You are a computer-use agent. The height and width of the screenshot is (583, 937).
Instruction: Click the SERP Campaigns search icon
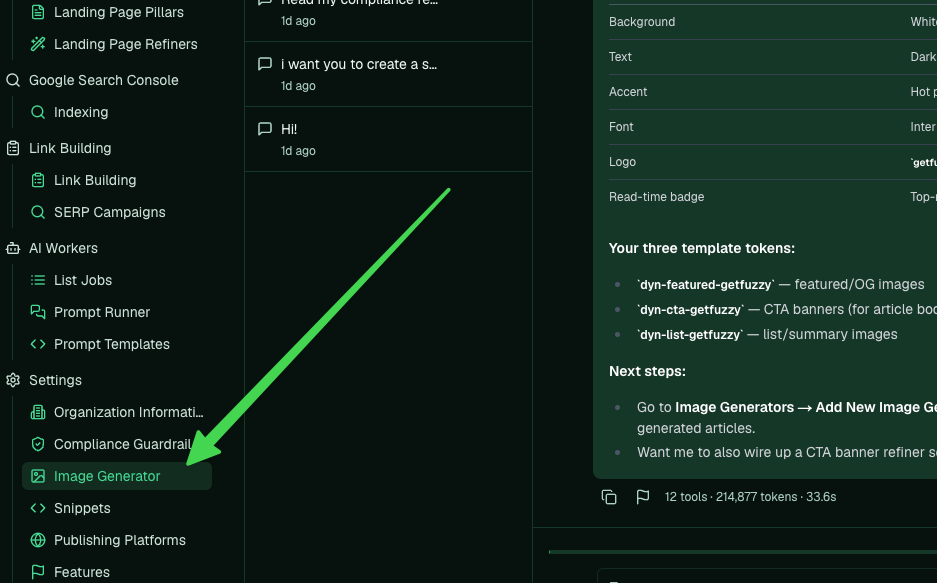coord(38,212)
